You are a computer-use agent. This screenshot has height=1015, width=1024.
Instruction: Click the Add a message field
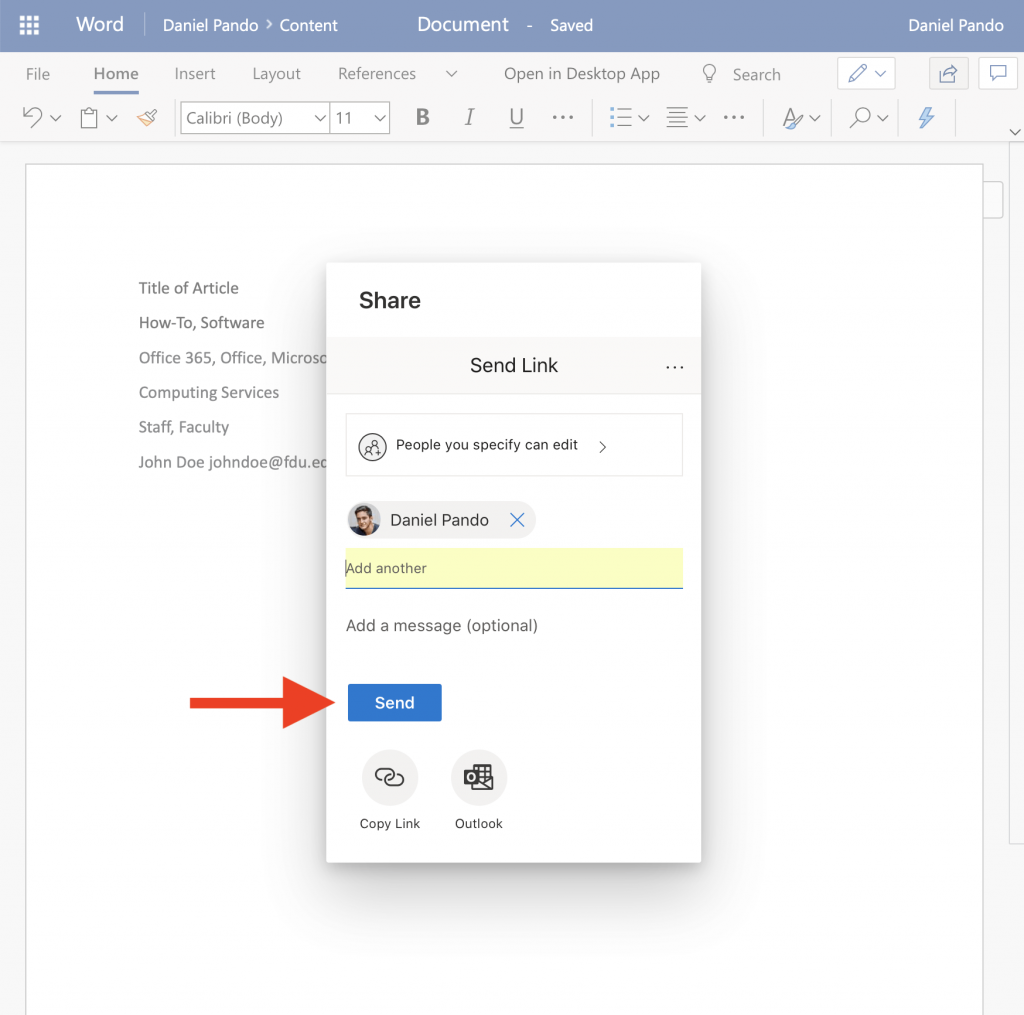click(514, 626)
